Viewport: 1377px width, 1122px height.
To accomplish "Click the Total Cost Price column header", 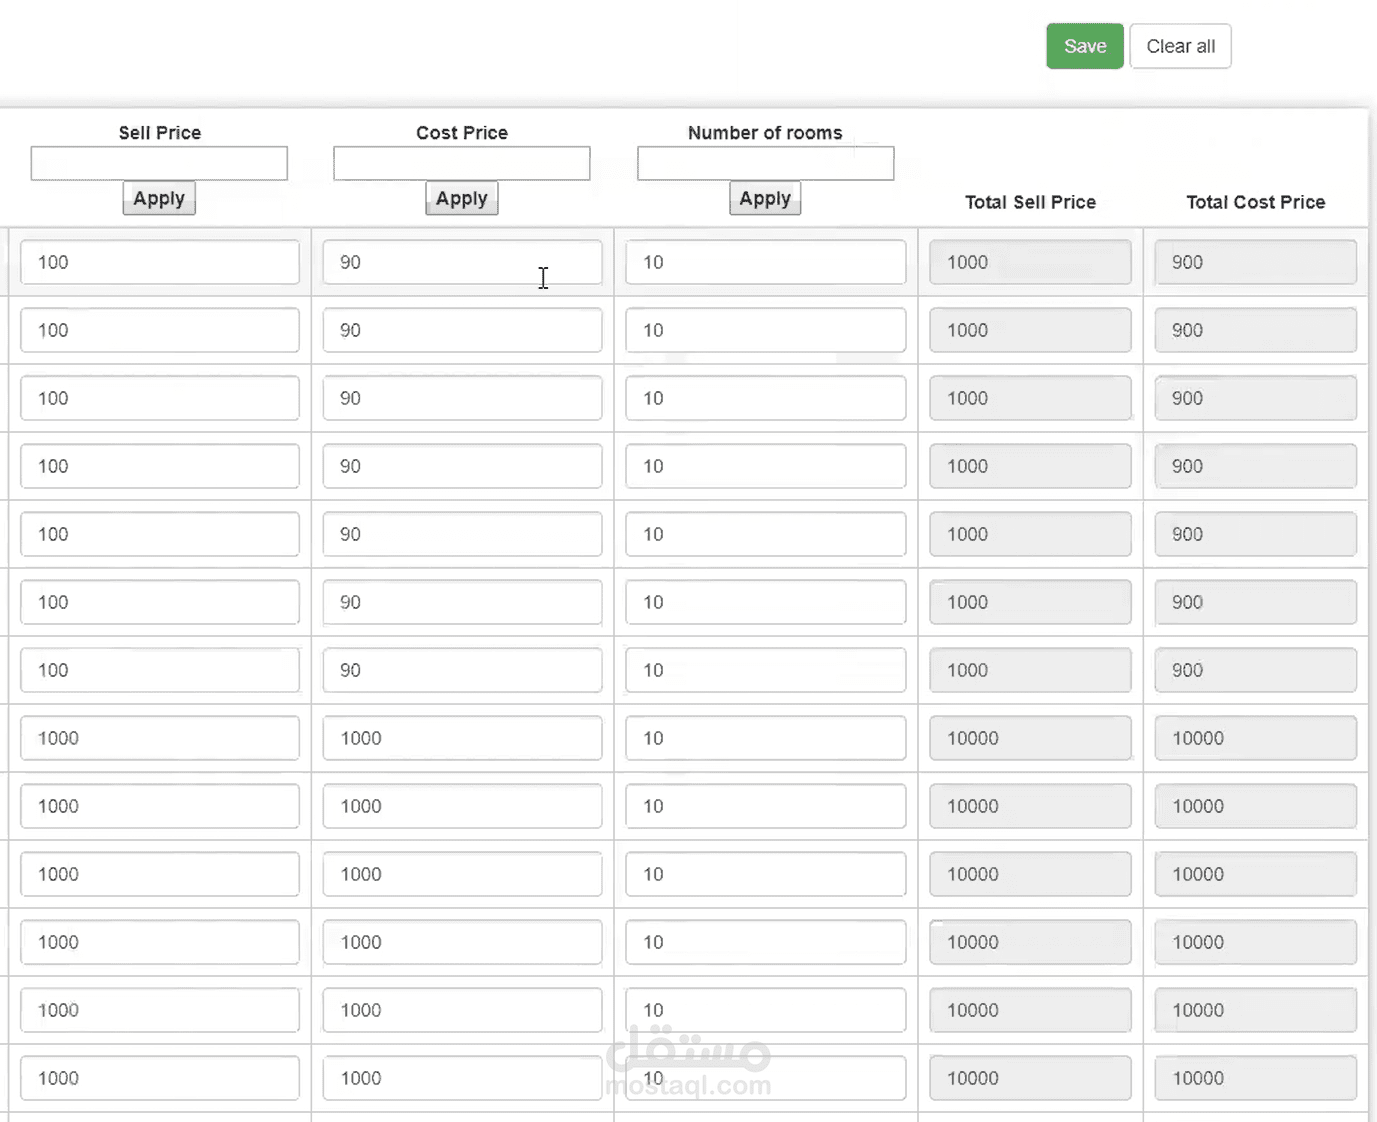I will (1255, 202).
